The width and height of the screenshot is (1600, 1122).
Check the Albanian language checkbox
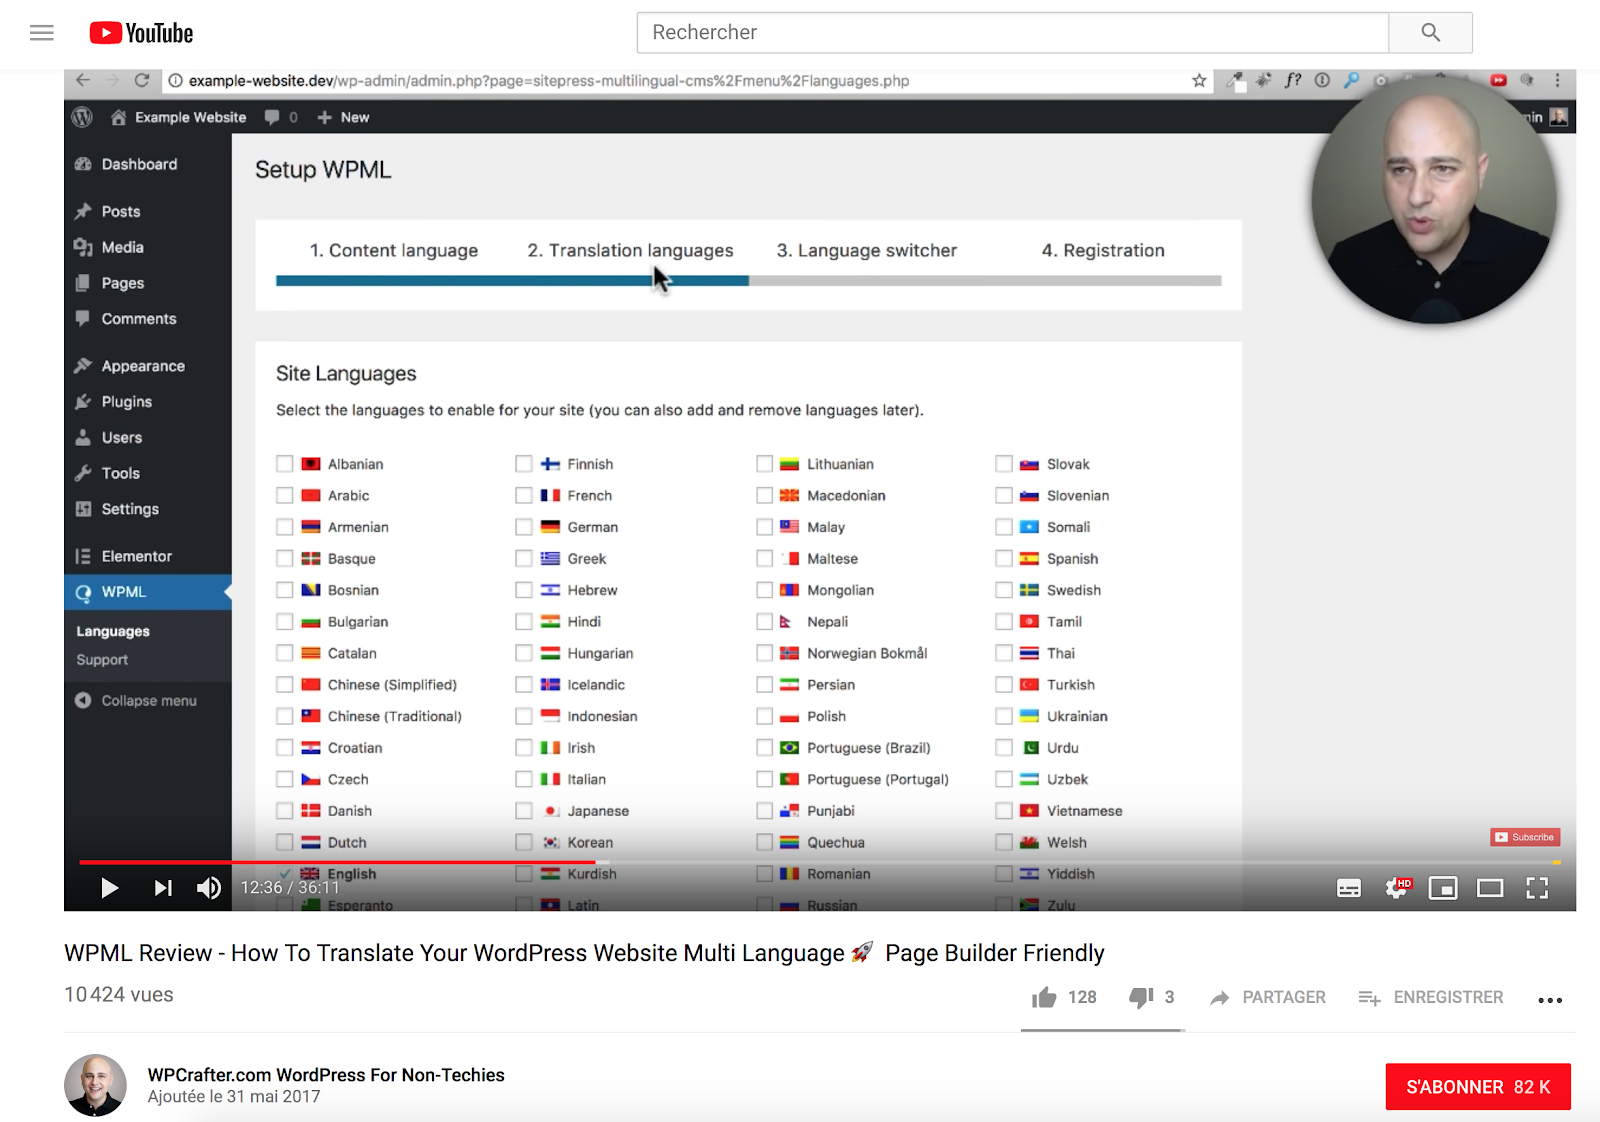(x=285, y=464)
